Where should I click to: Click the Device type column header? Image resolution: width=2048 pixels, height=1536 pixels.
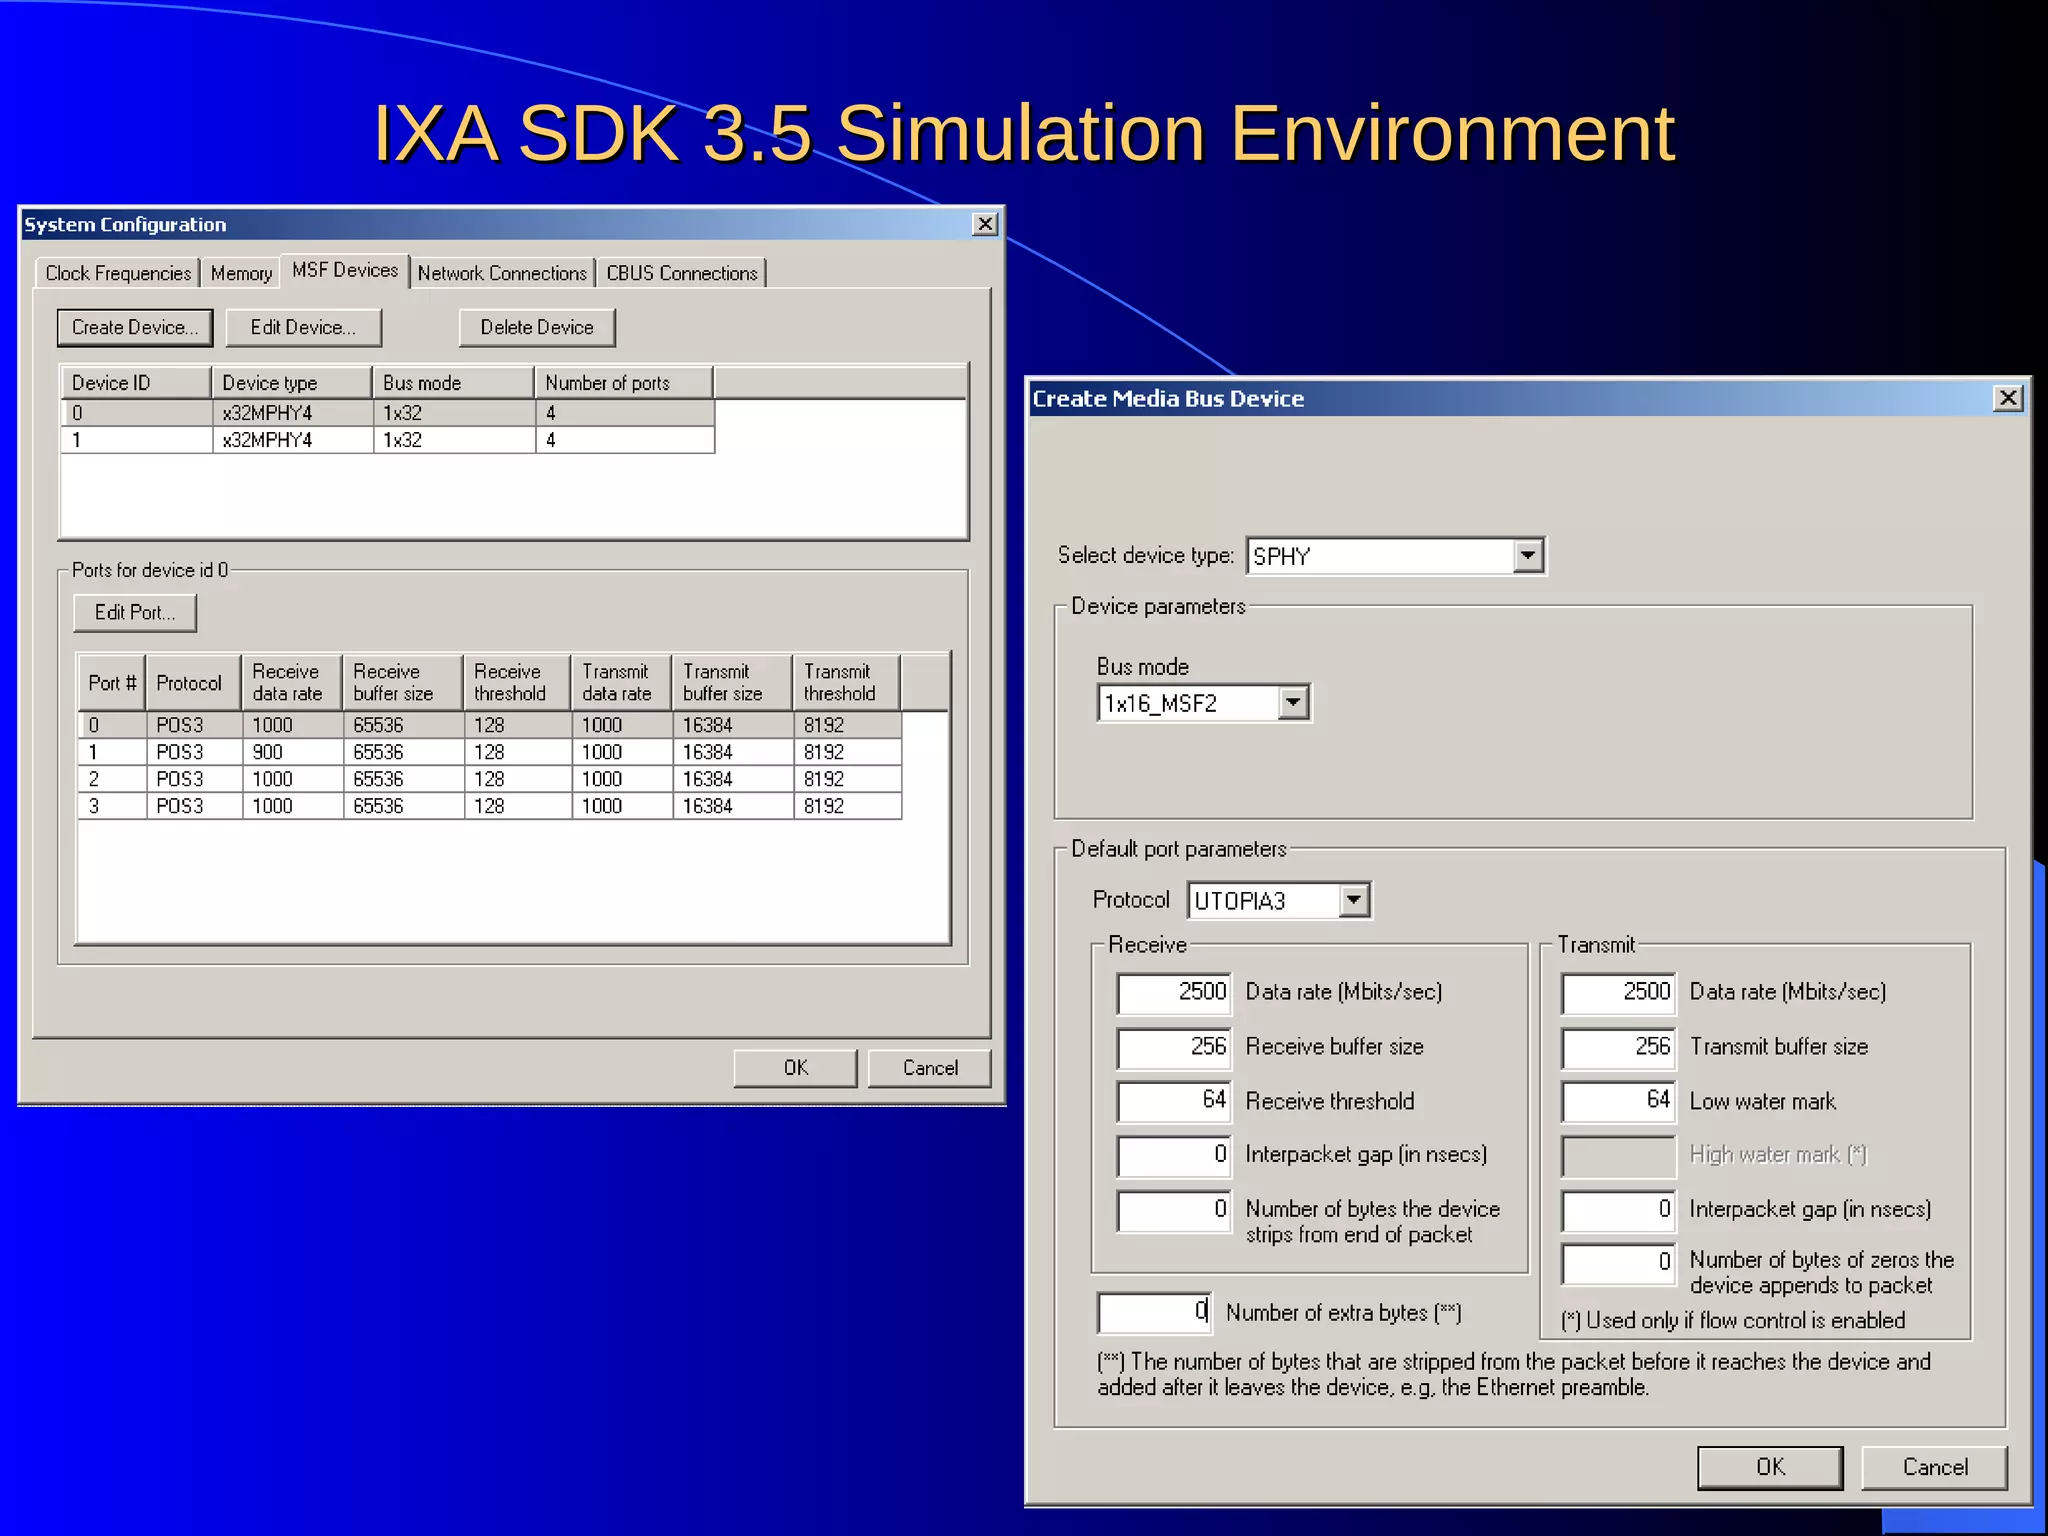(x=292, y=383)
